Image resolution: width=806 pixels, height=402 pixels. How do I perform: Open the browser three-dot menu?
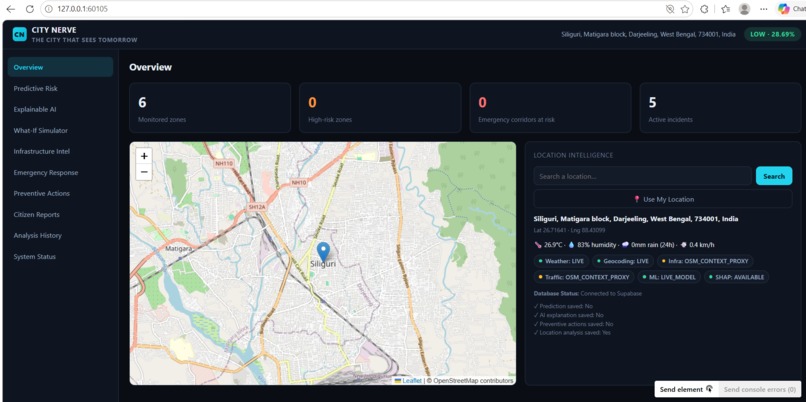tap(764, 9)
